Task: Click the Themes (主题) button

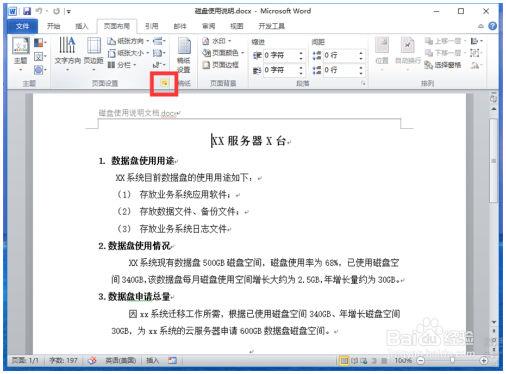Action: click(x=21, y=54)
